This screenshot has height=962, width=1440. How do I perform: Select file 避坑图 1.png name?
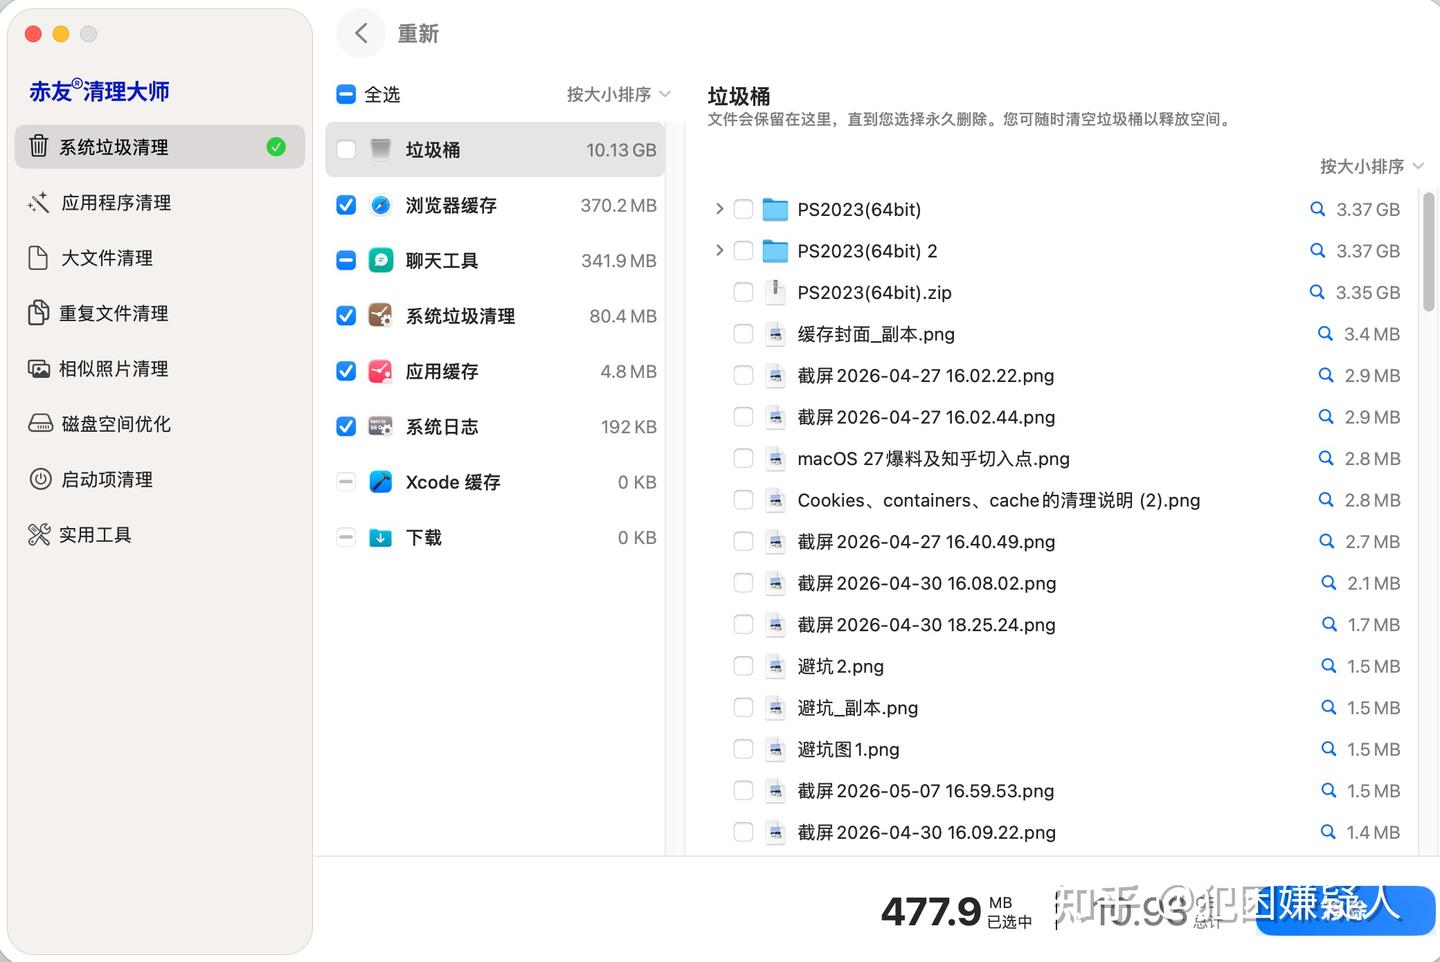[x=848, y=749]
